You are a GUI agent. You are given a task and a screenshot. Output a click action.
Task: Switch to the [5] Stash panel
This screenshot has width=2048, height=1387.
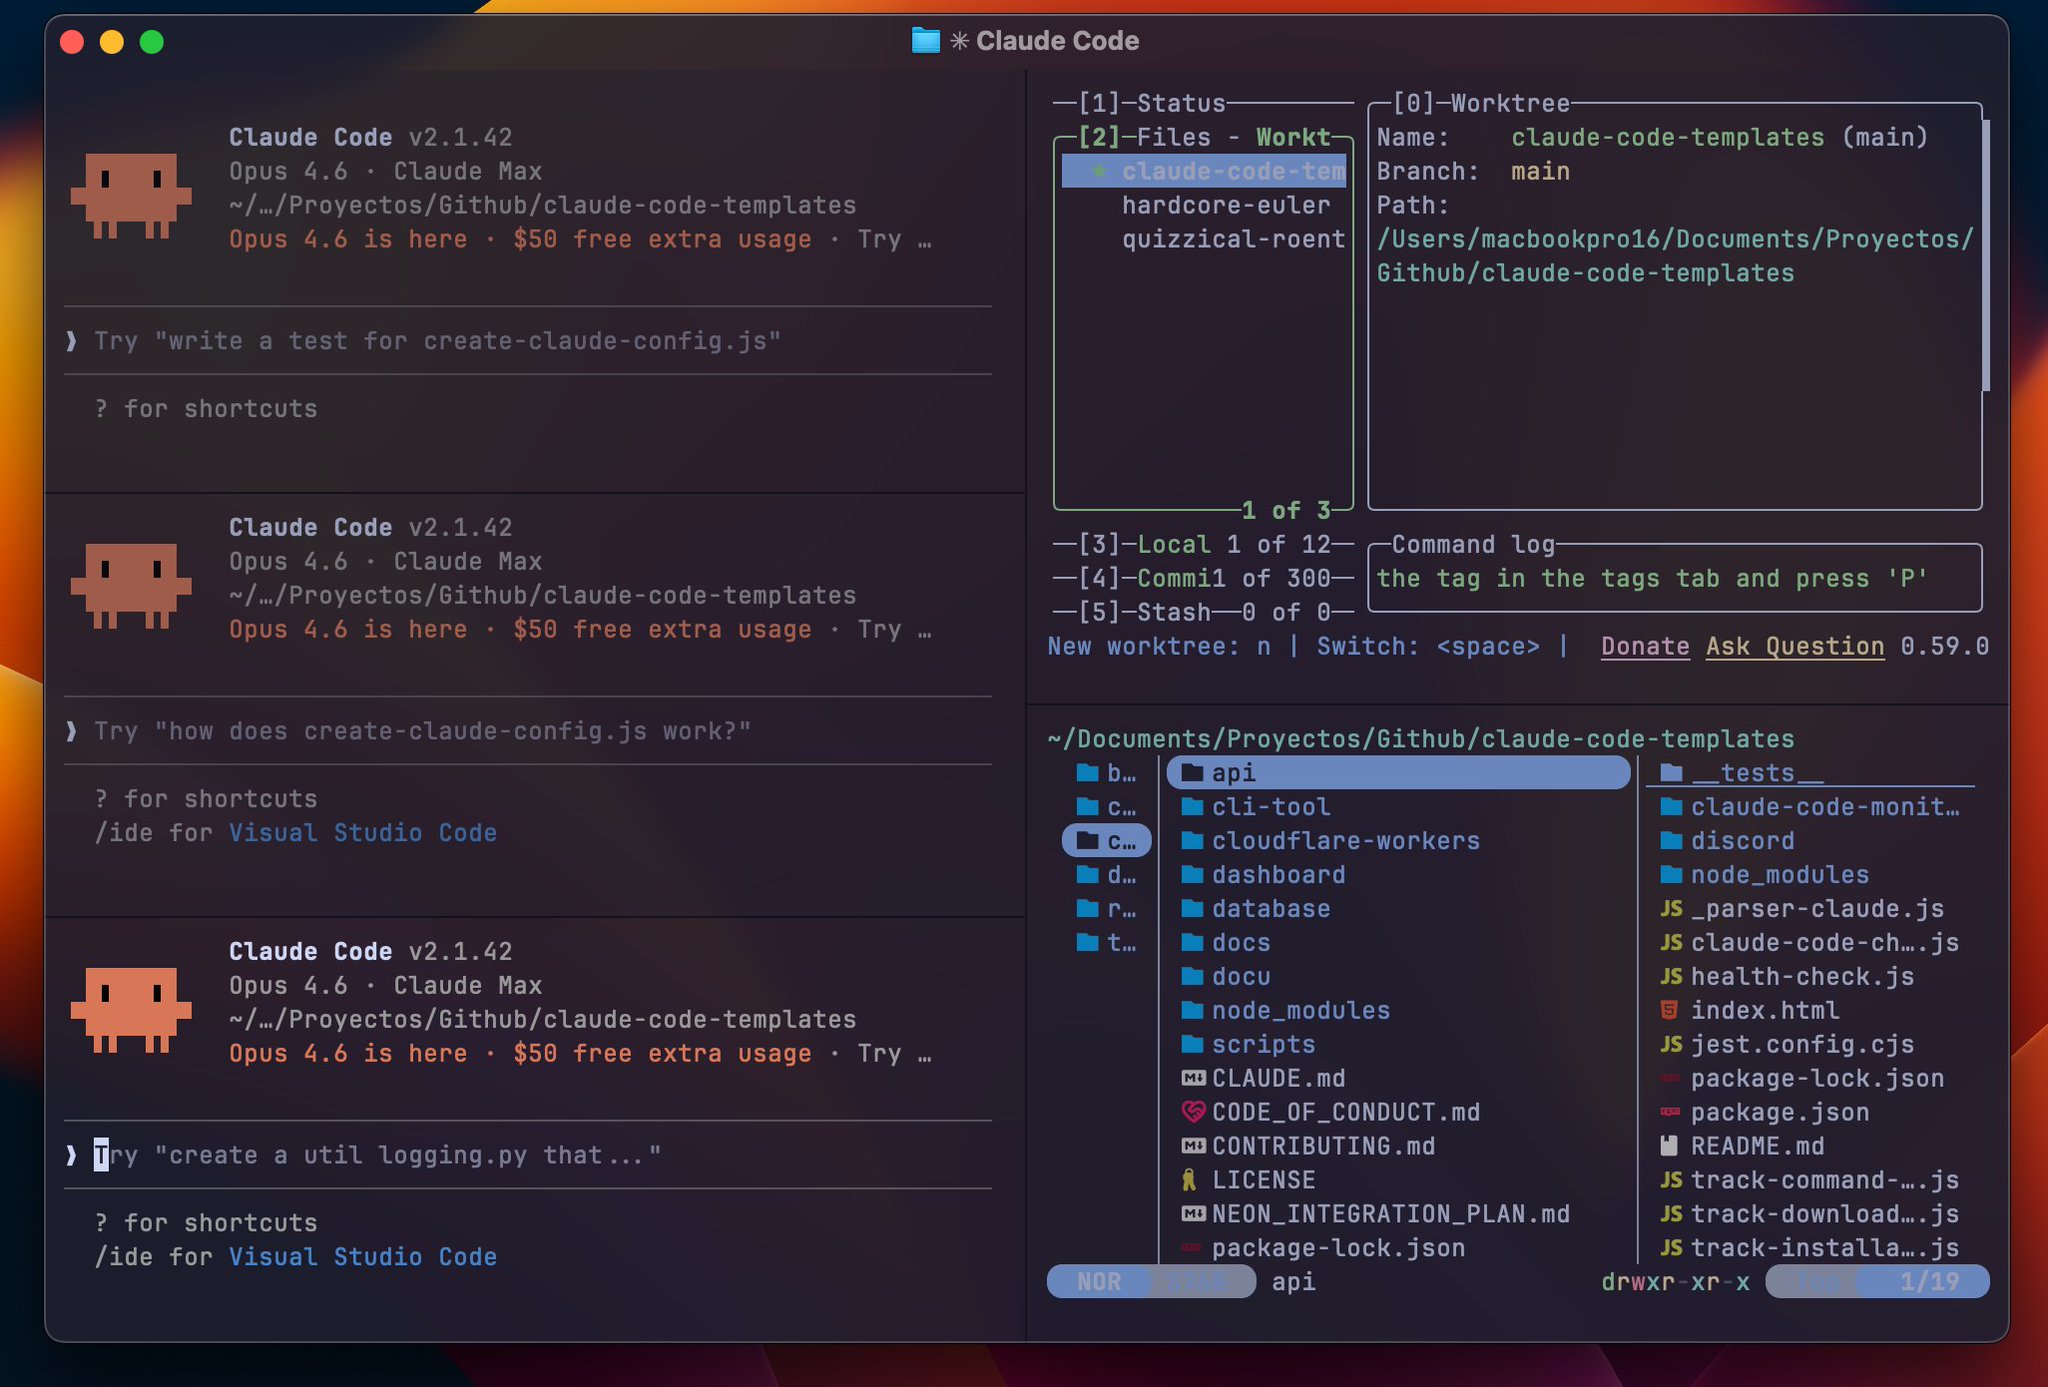(x=1143, y=612)
